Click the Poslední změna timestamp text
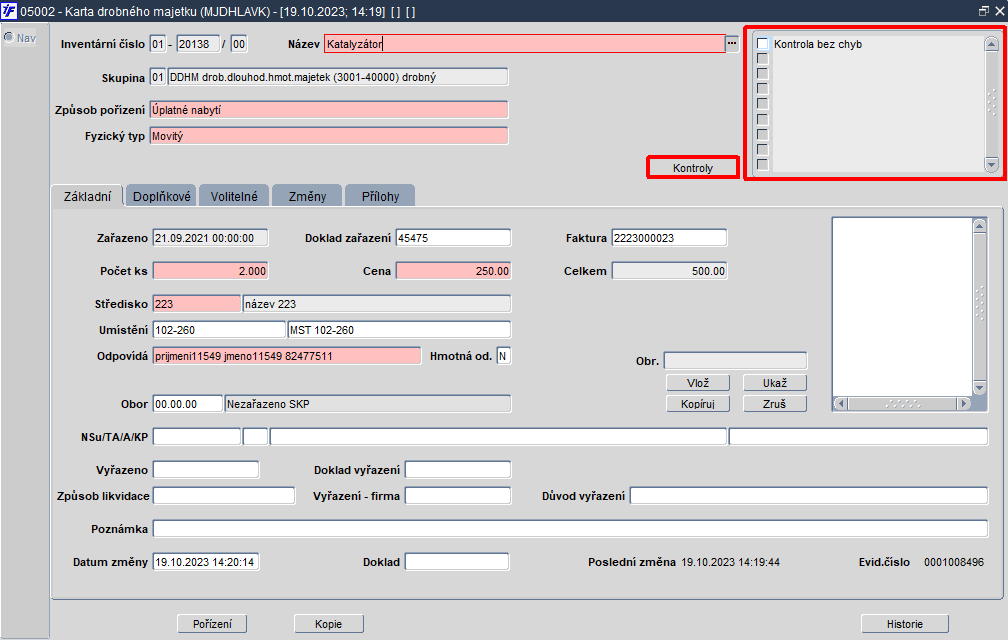Image resolution: width=1008 pixels, height=640 pixels. point(730,562)
